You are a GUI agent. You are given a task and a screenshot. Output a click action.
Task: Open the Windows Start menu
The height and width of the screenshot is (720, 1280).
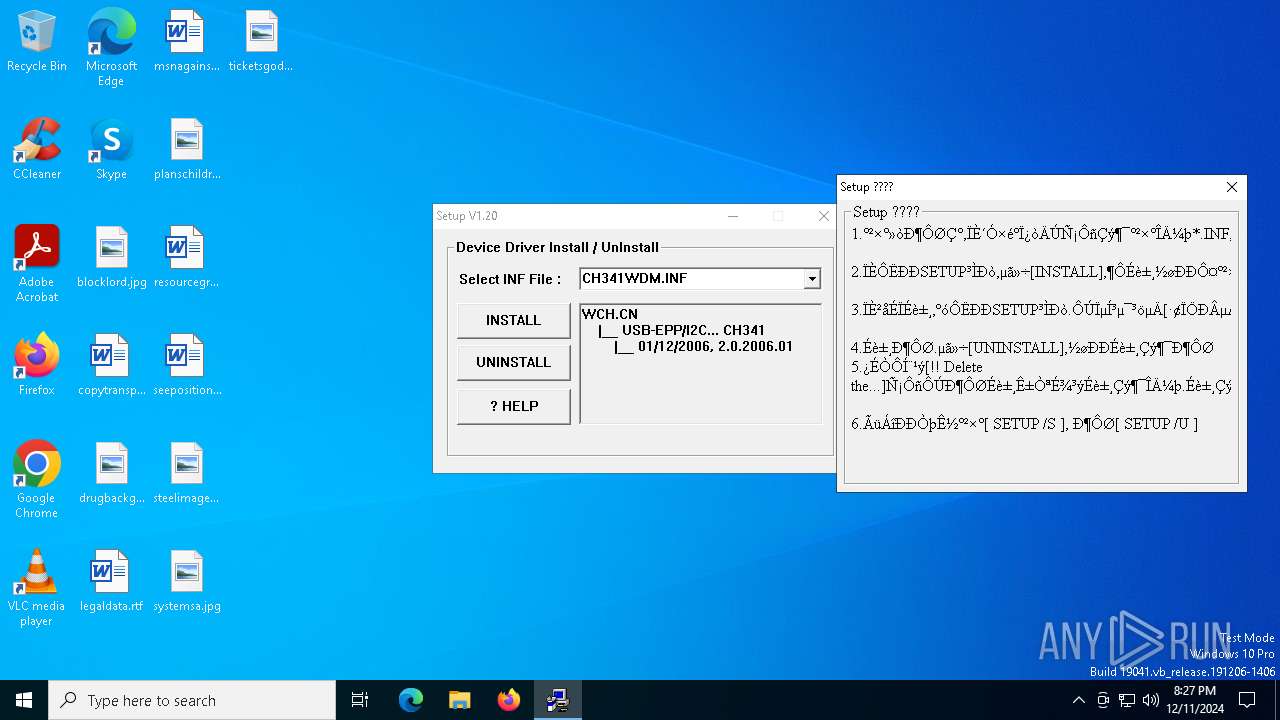click(24, 700)
